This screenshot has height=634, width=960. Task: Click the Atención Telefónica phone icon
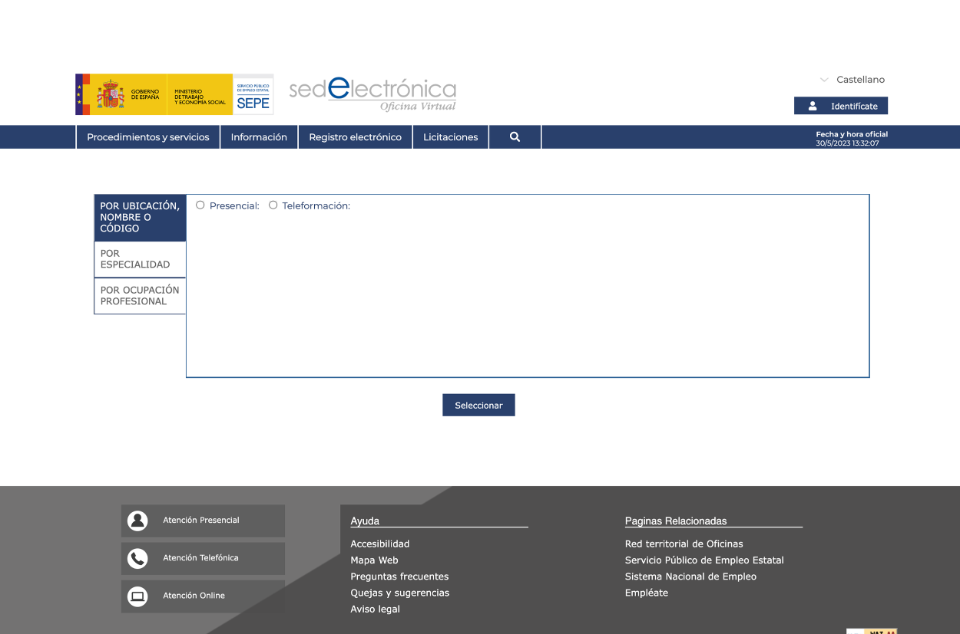pyautogui.click(x=138, y=559)
